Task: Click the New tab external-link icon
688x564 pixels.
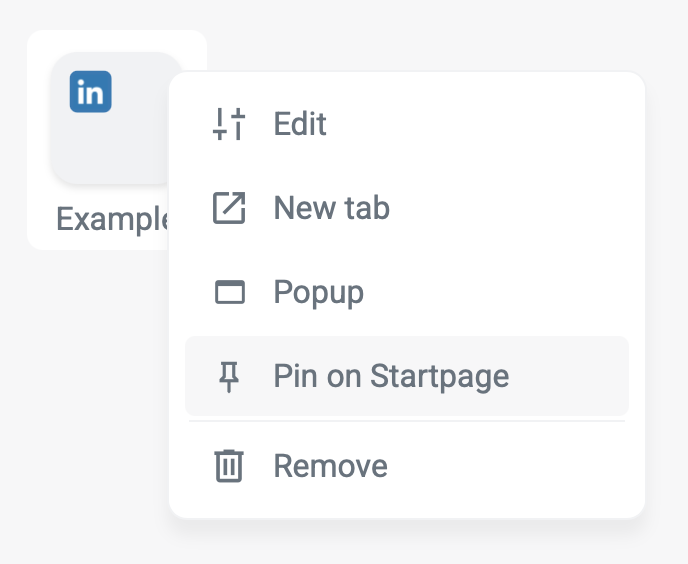Action: coord(229,208)
